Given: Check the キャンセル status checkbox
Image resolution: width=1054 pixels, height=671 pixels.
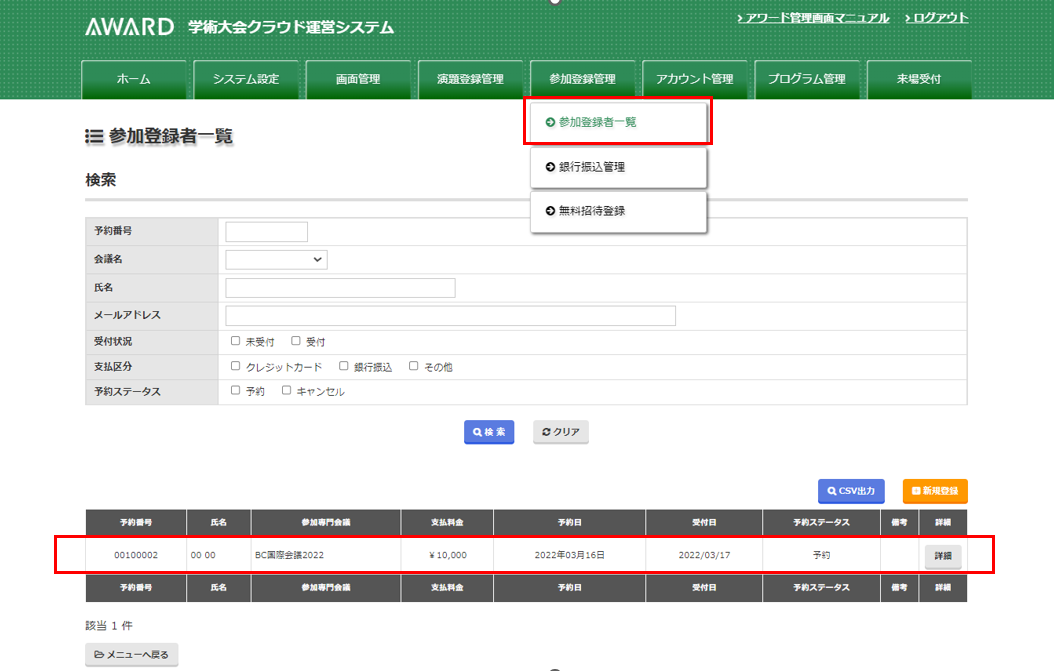Looking at the screenshot, I should [x=287, y=391].
